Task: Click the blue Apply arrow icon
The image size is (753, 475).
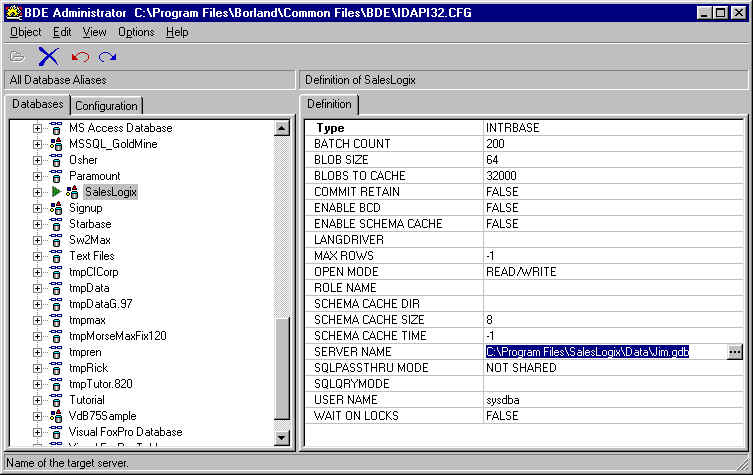Action: (107, 57)
